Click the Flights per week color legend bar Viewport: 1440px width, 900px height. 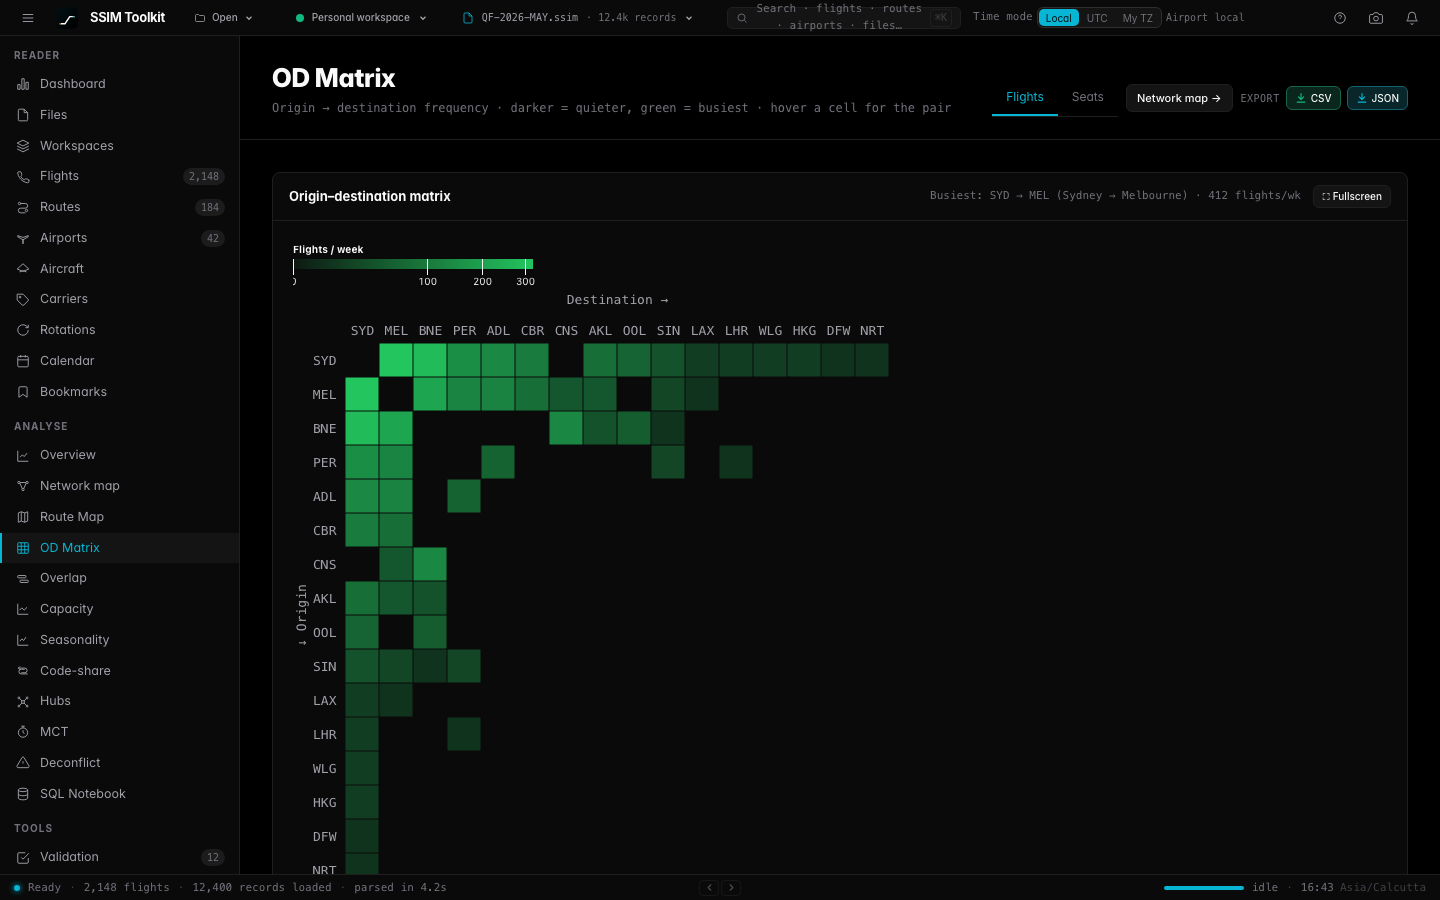coord(413,264)
